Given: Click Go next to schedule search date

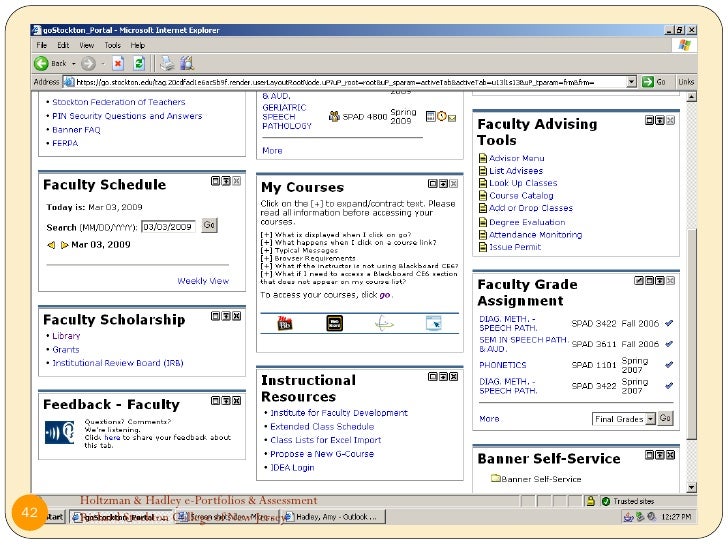Looking at the screenshot, I should point(209,225).
